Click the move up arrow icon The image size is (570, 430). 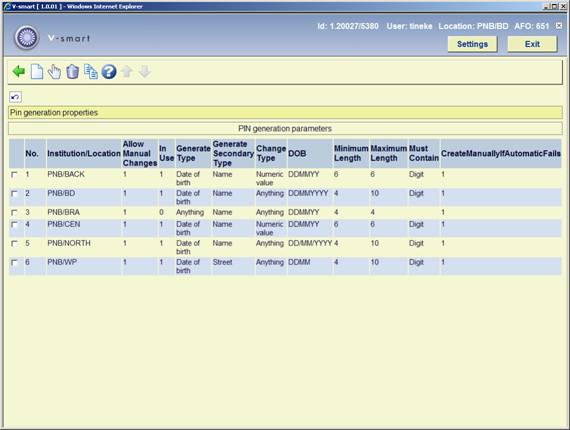pyautogui.click(x=127, y=72)
